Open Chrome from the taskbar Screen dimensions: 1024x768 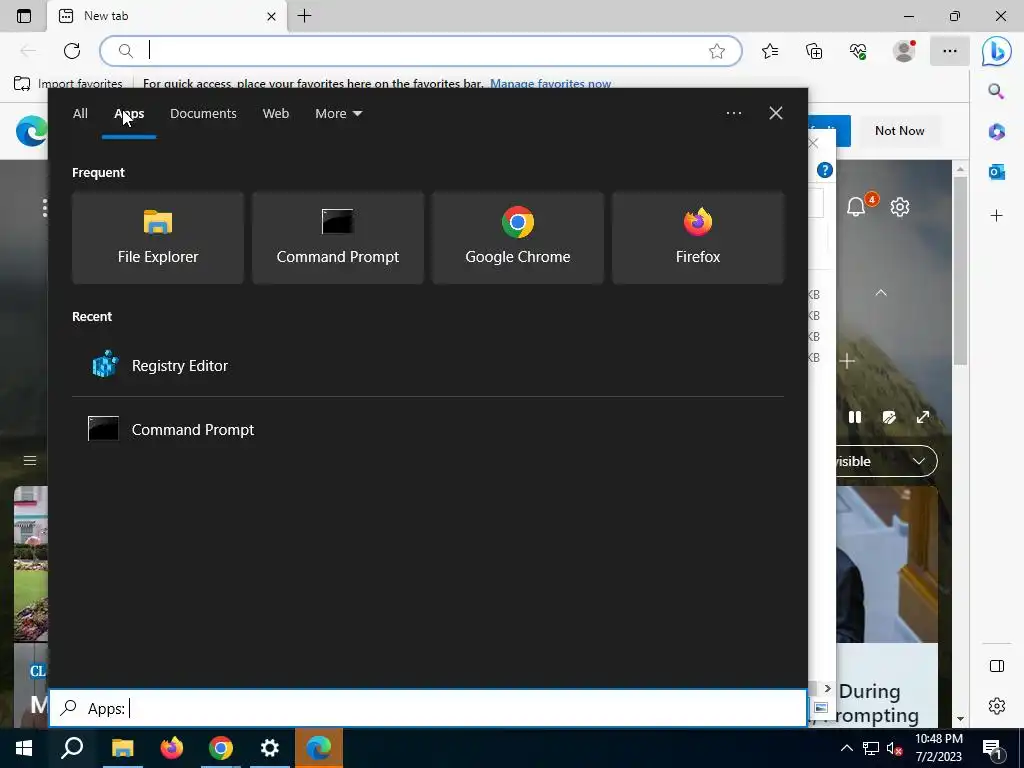(x=221, y=748)
